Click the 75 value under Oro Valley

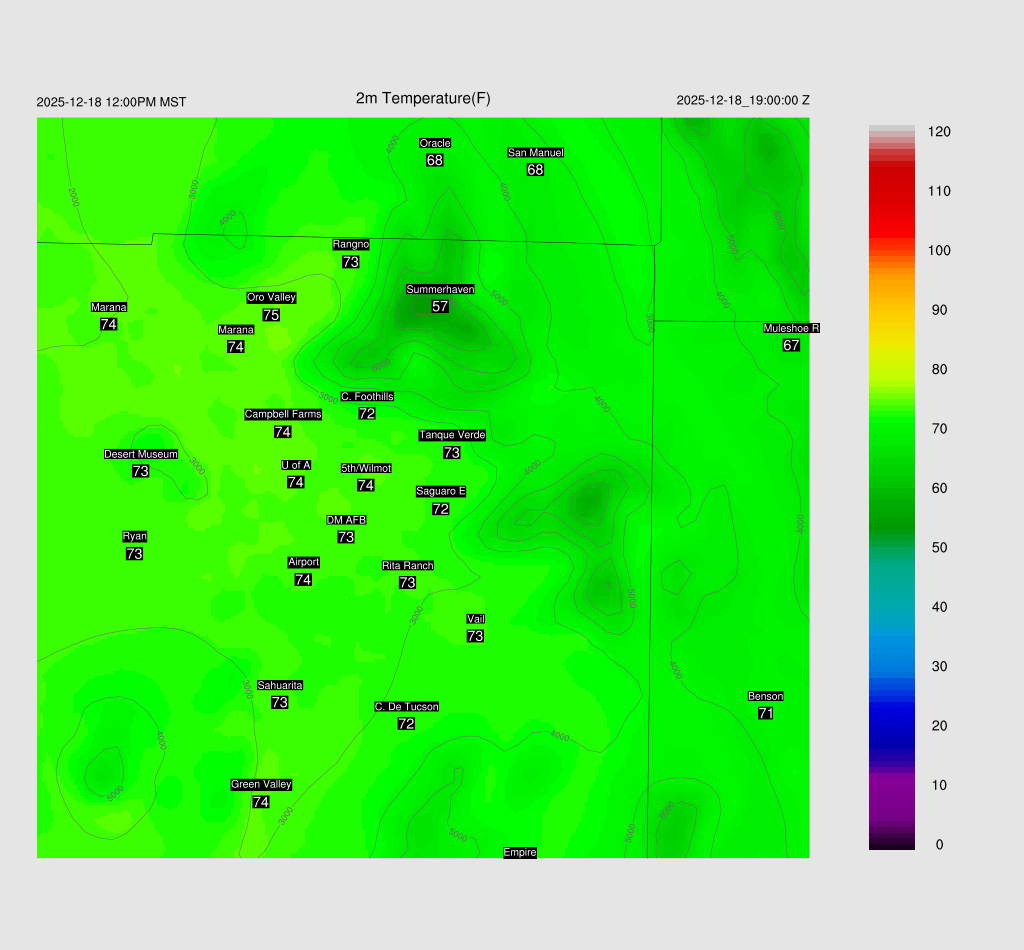coord(271,315)
